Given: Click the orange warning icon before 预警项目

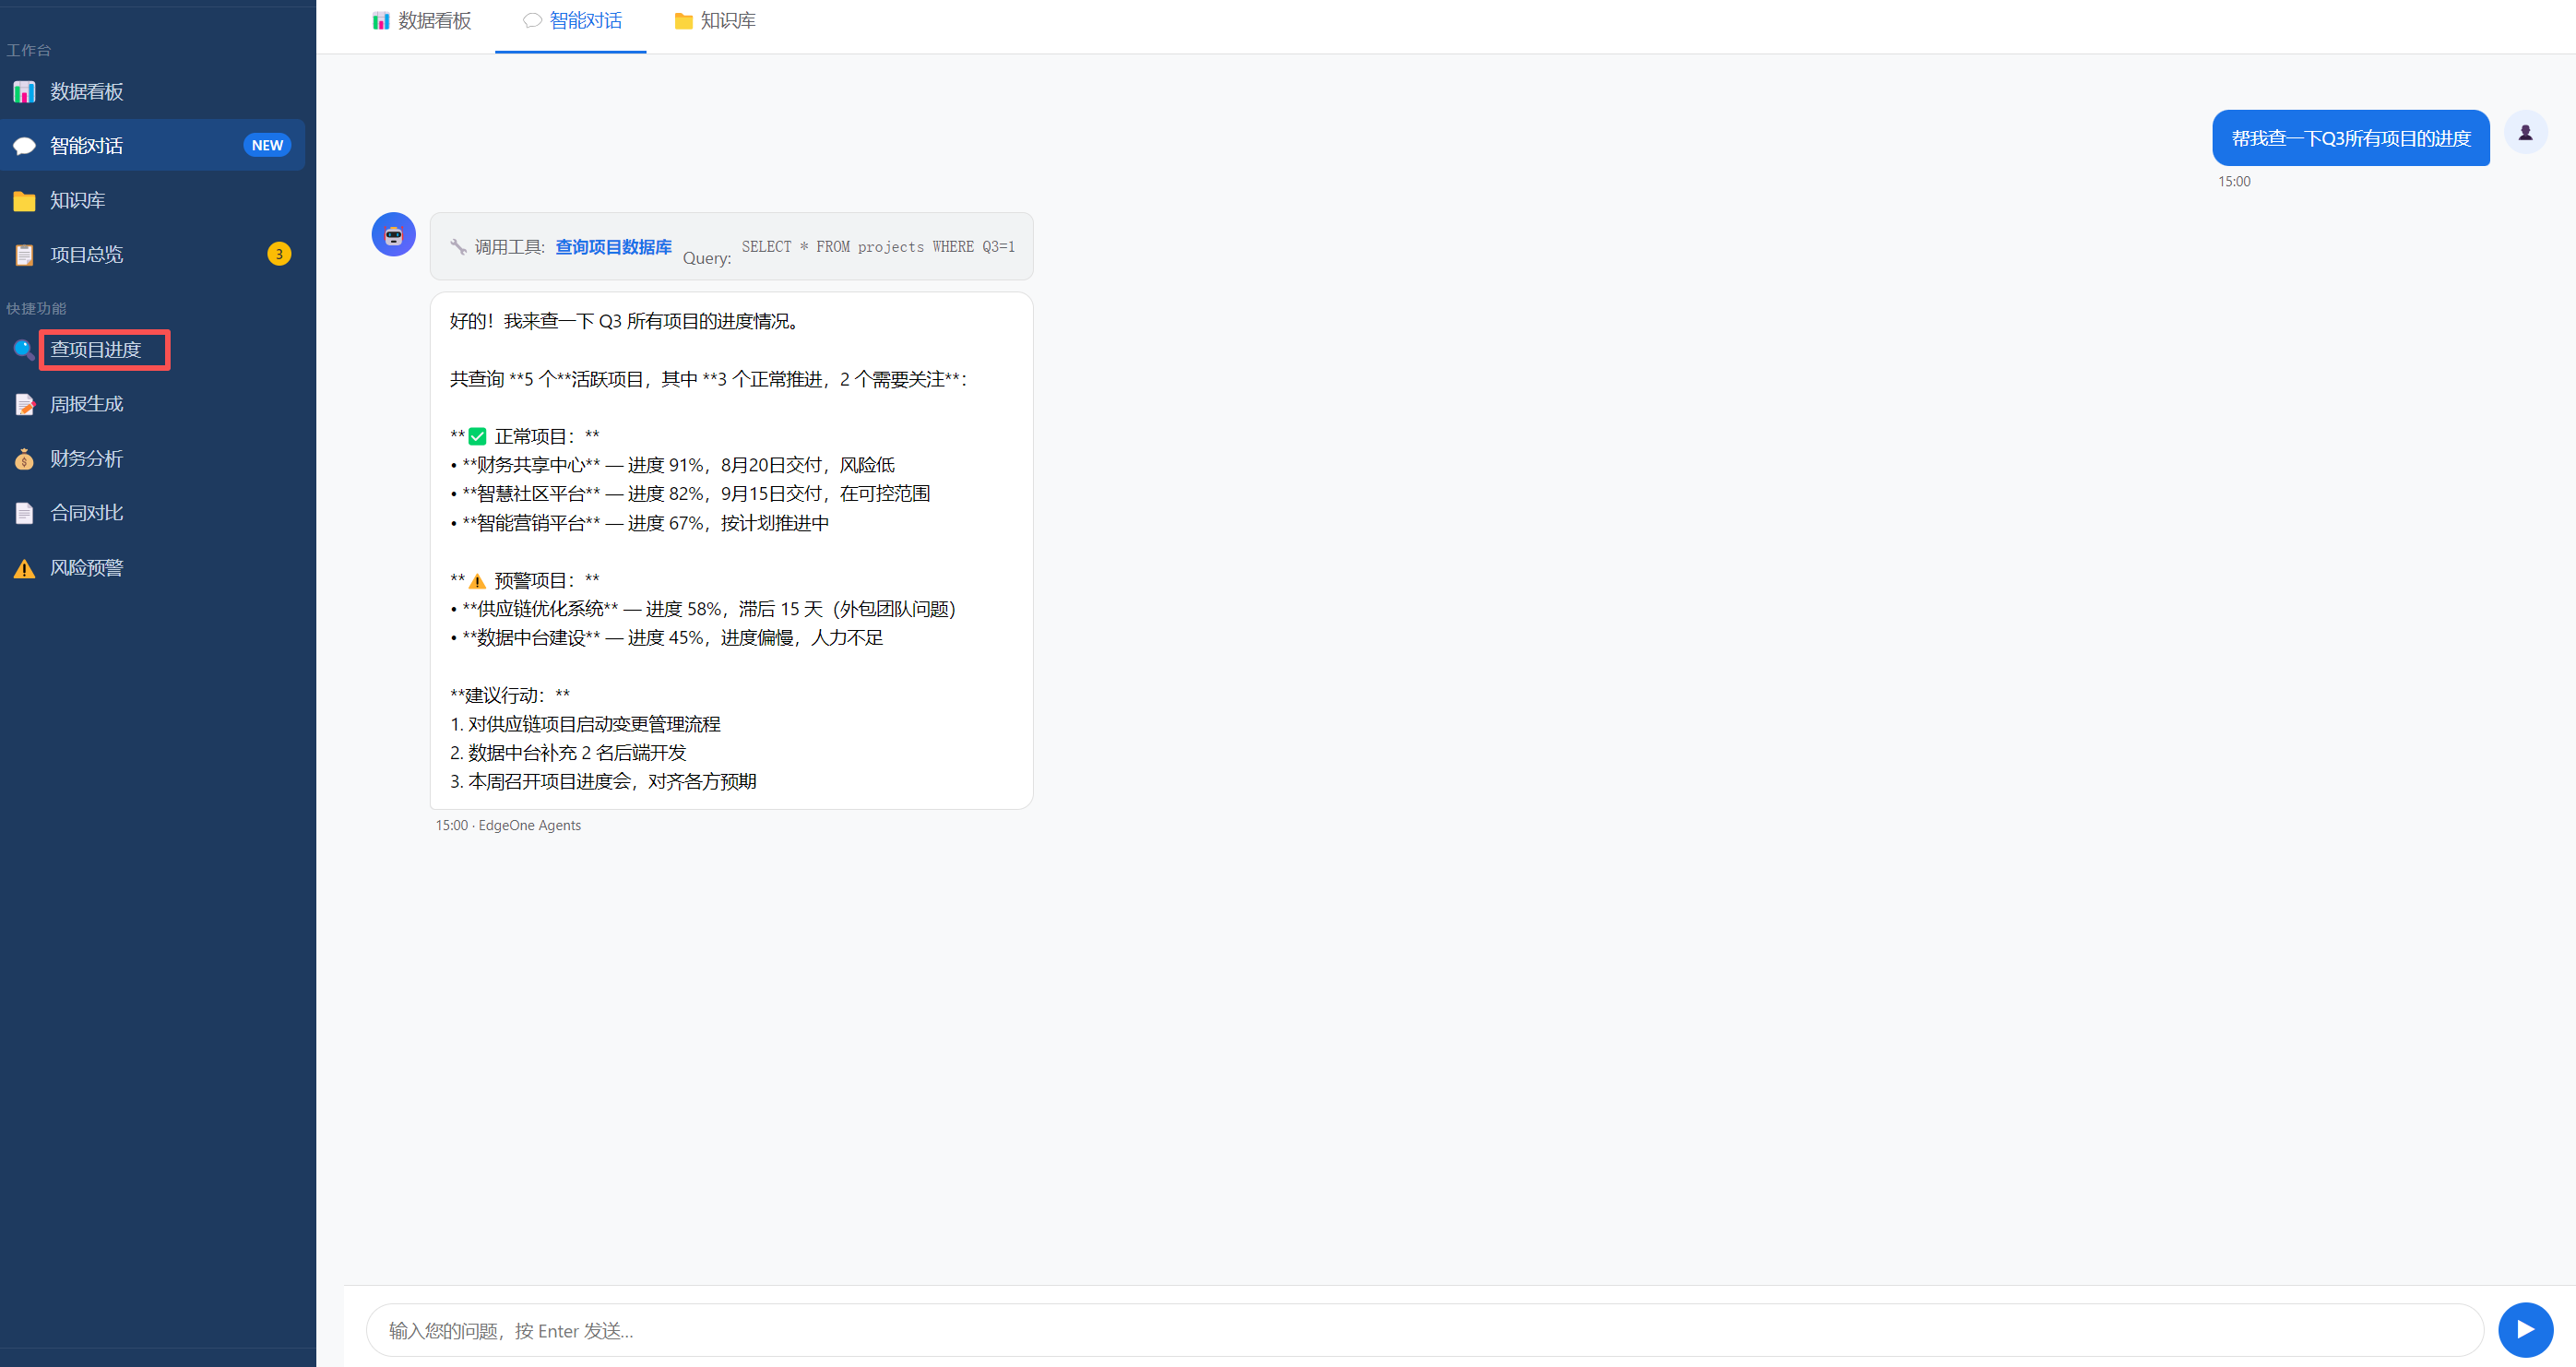Looking at the screenshot, I should pyautogui.click(x=478, y=581).
